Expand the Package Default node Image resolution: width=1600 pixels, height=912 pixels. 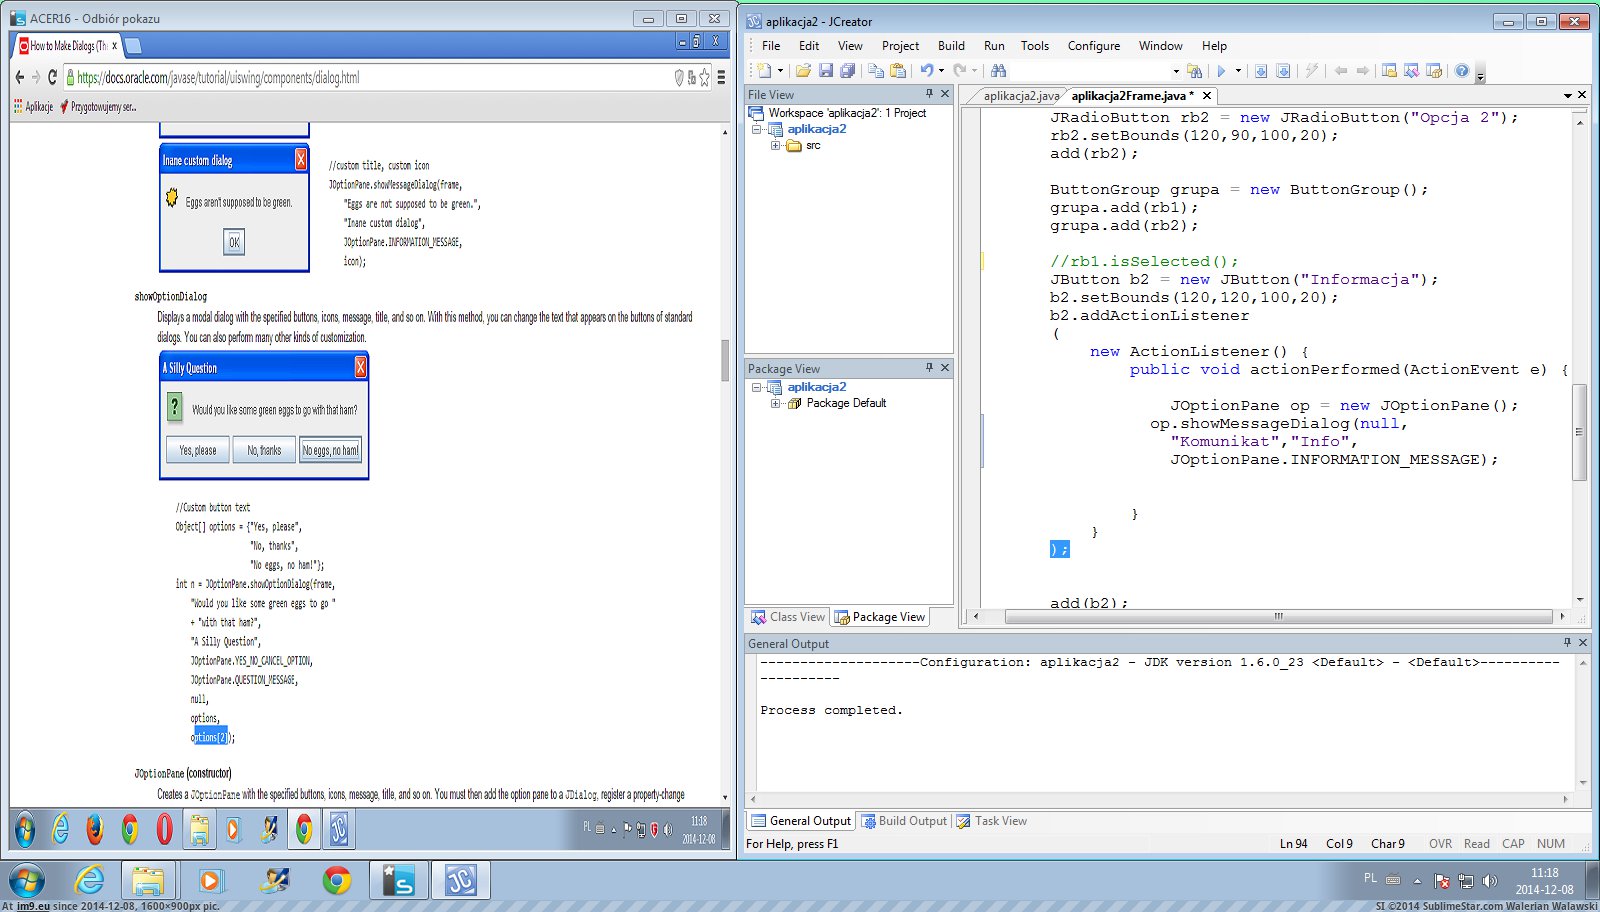[775, 403]
